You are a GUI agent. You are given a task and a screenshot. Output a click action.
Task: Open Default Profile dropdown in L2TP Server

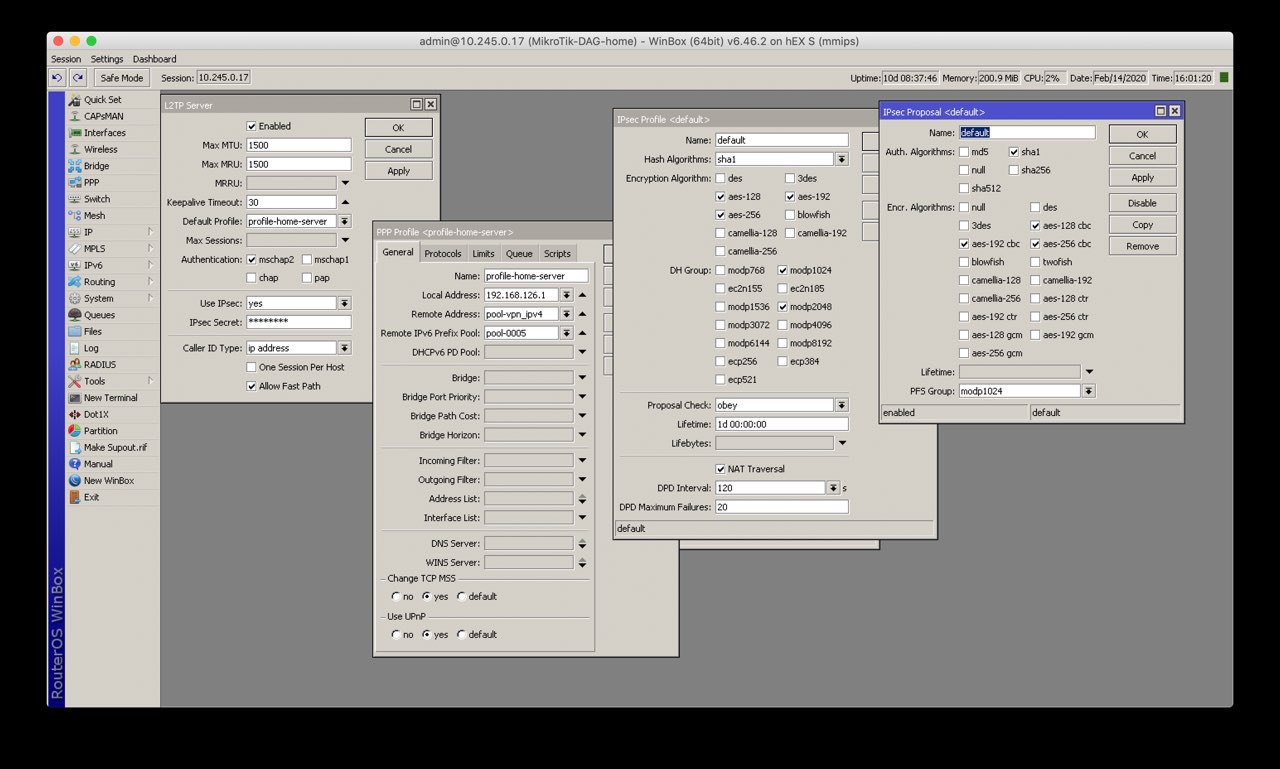(x=344, y=221)
